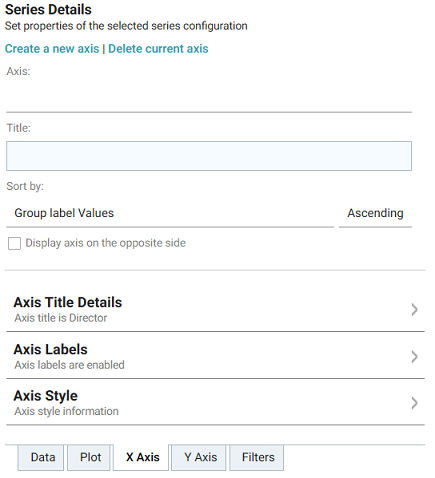Open the Ascending sort order dropdown
The height and width of the screenshot is (478, 435).
(375, 213)
